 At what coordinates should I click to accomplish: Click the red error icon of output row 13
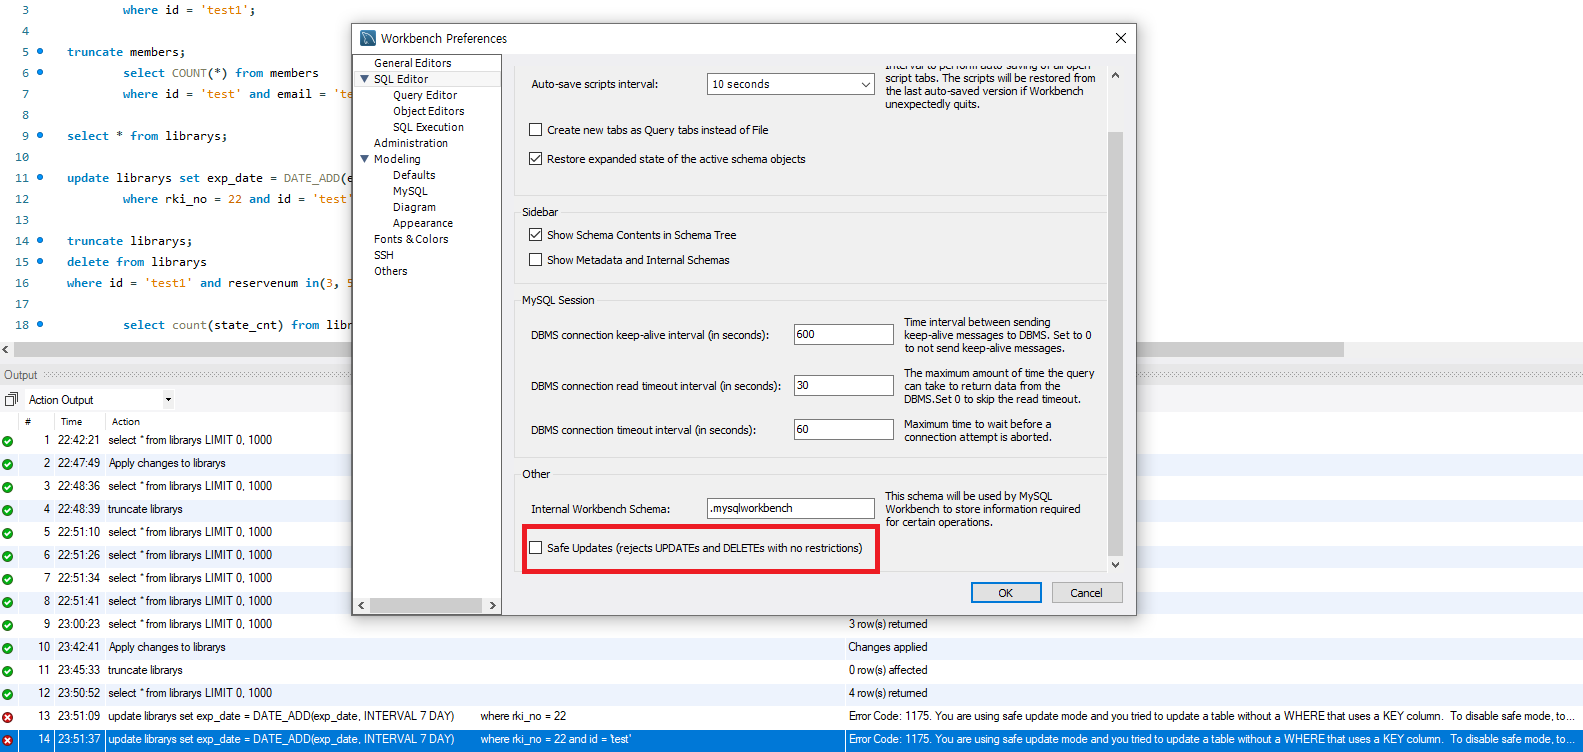(x=8, y=717)
